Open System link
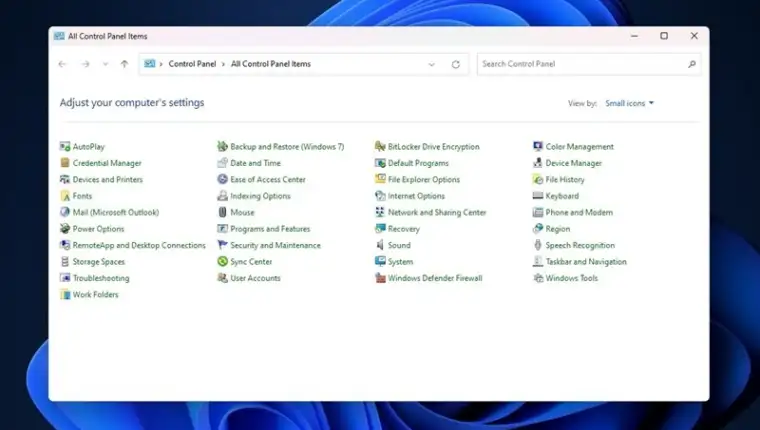The height and width of the screenshot is (430, 760). click(x=400, y=262)
